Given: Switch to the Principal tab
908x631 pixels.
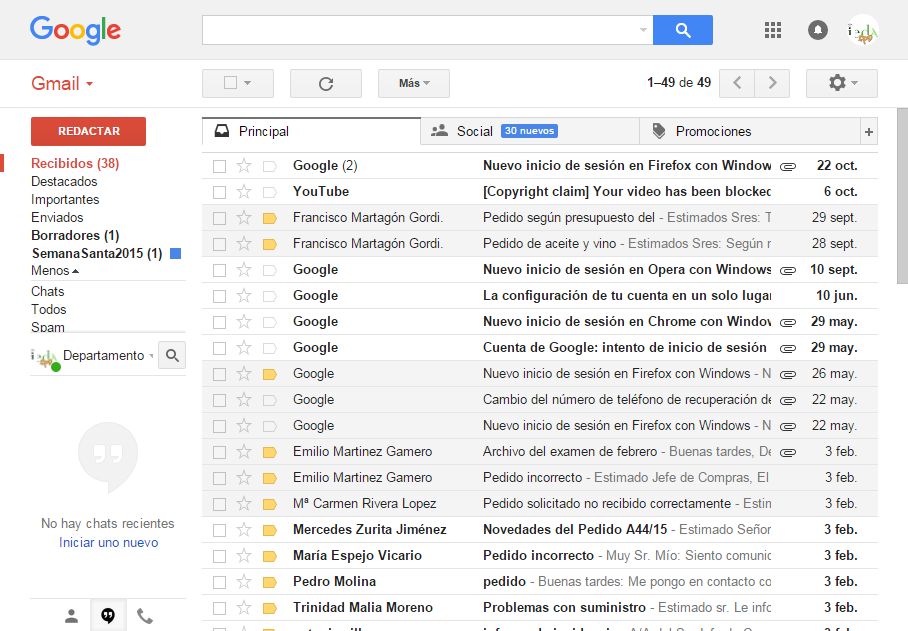Looking at the screenshot, I should coord(311,131).
